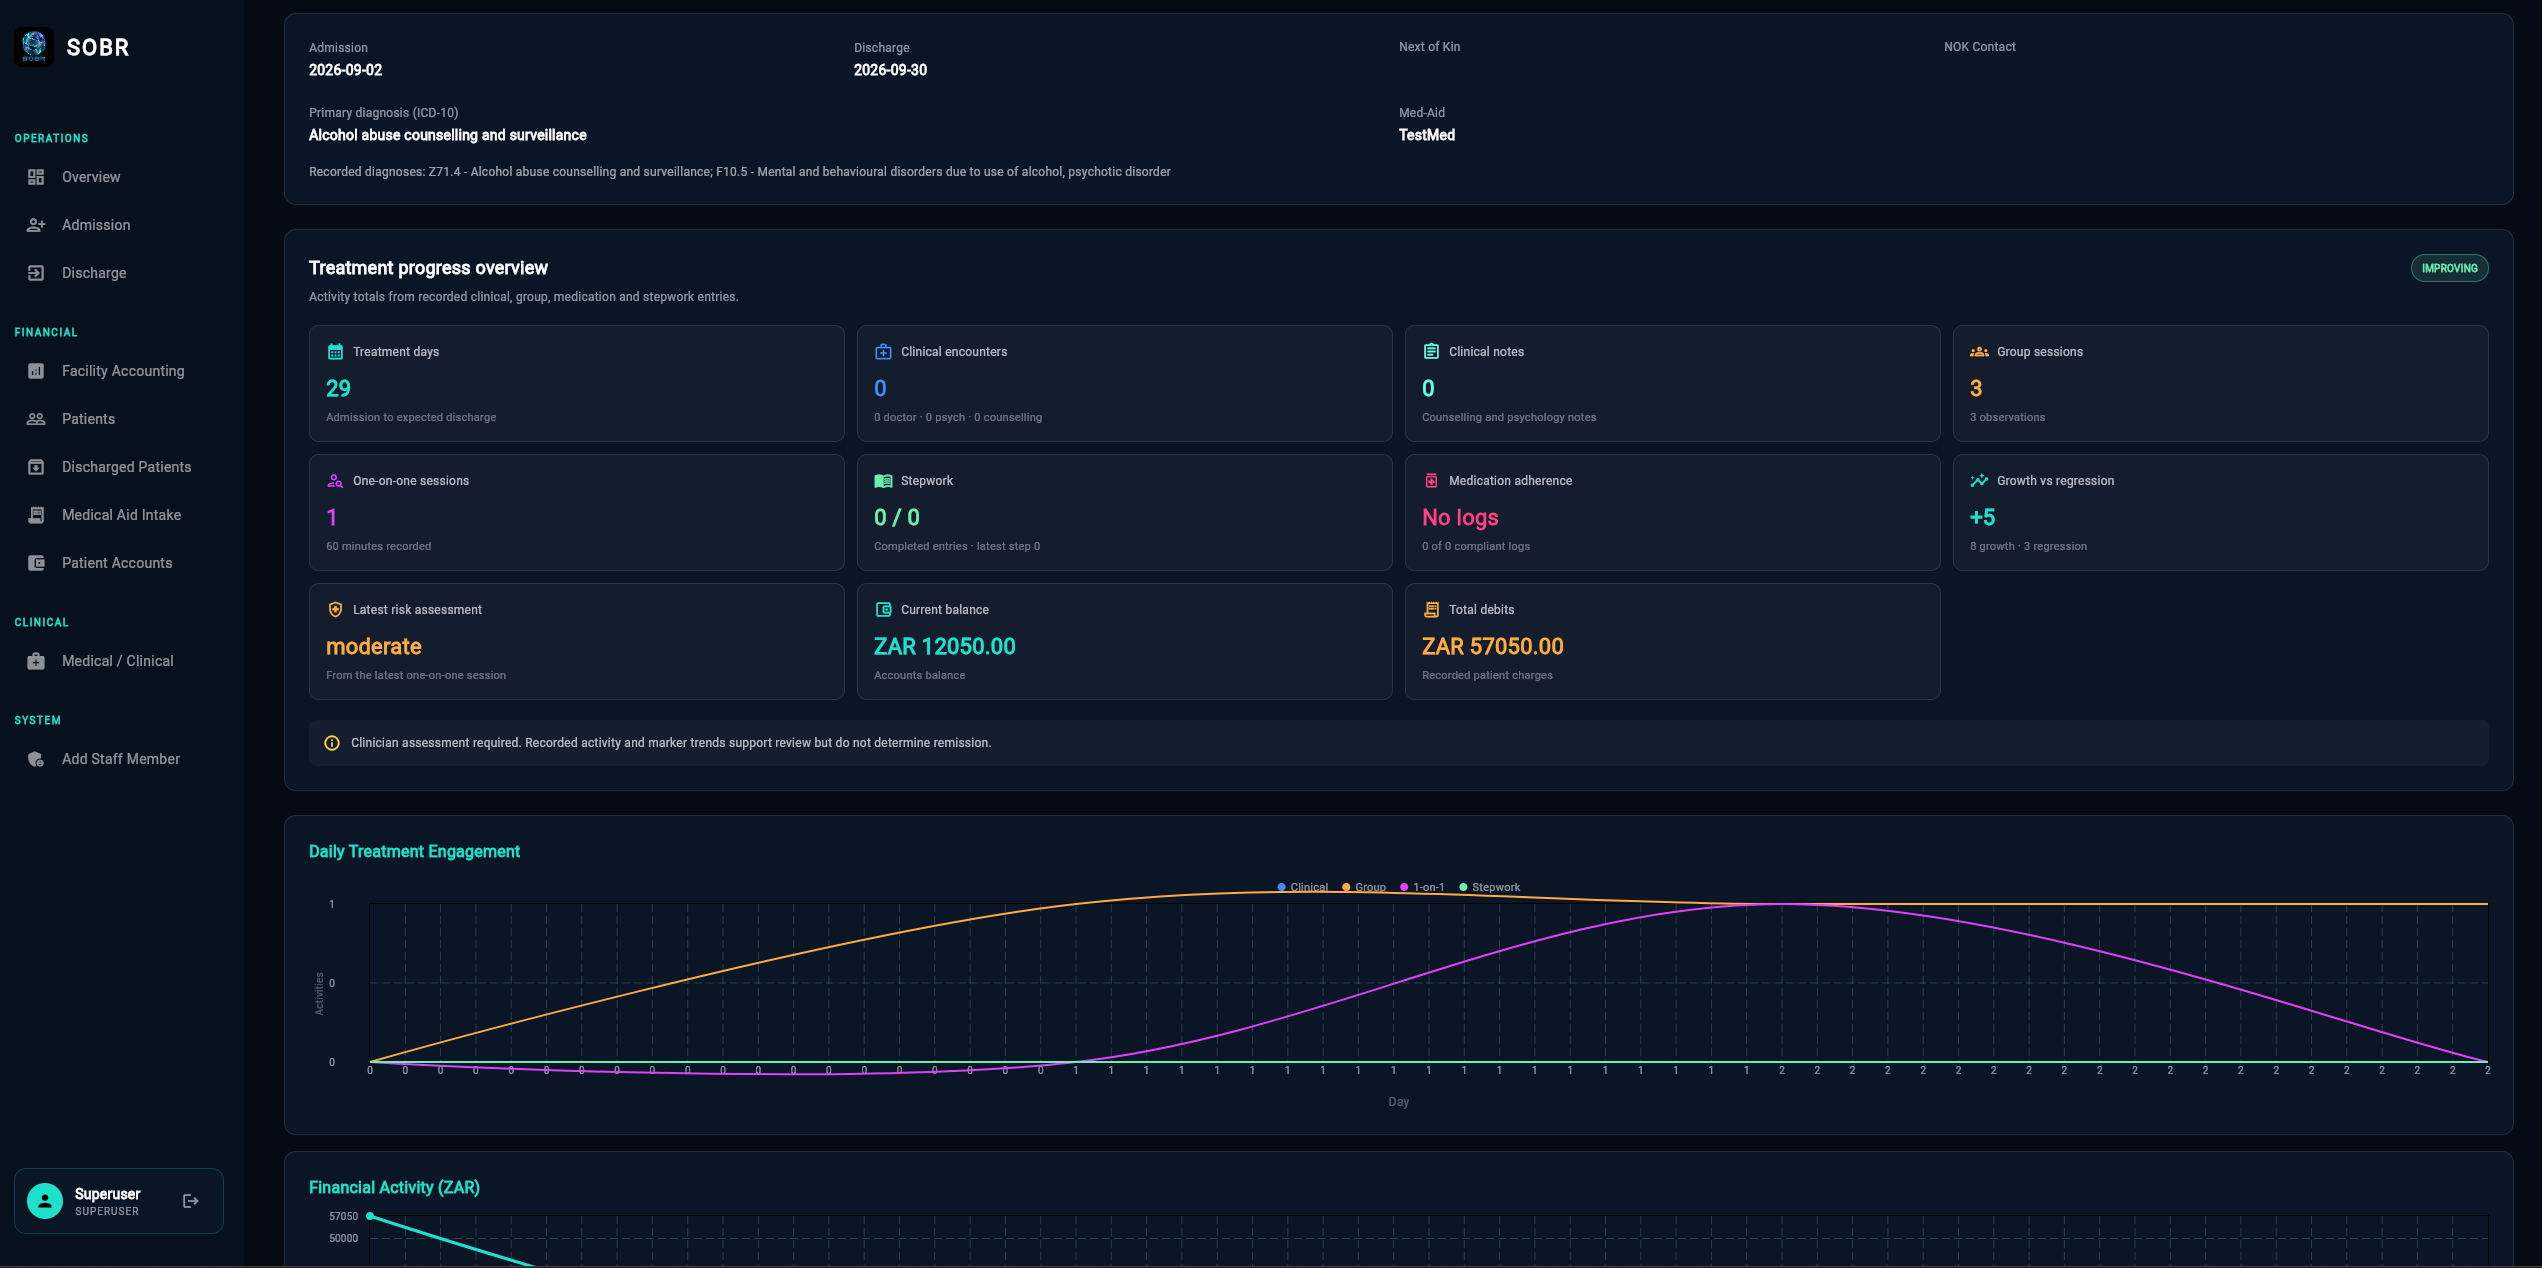Open the Overview dashboard icon
The image size is (2542, 1268).
(36, 177)
